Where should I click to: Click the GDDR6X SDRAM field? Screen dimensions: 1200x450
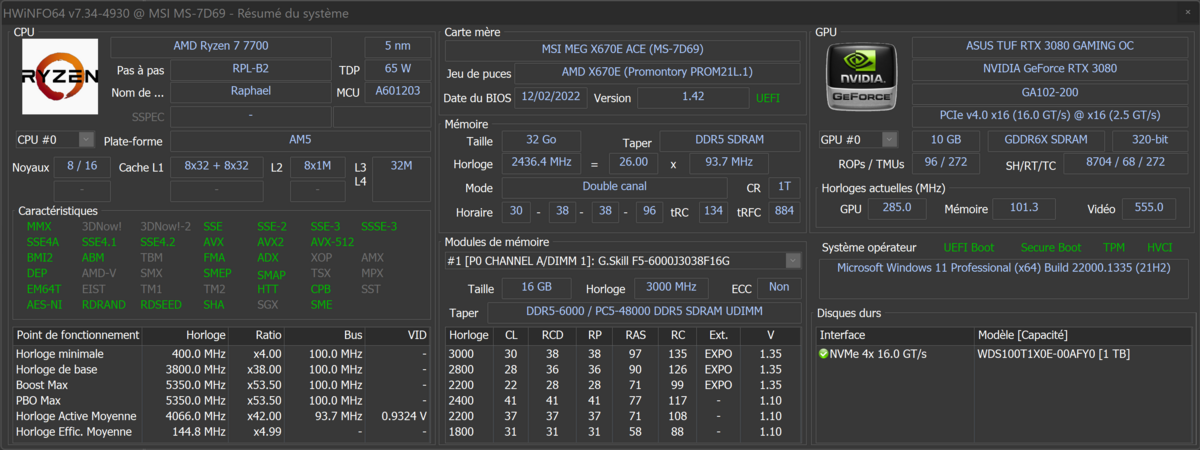click(x=1045, y=140)
